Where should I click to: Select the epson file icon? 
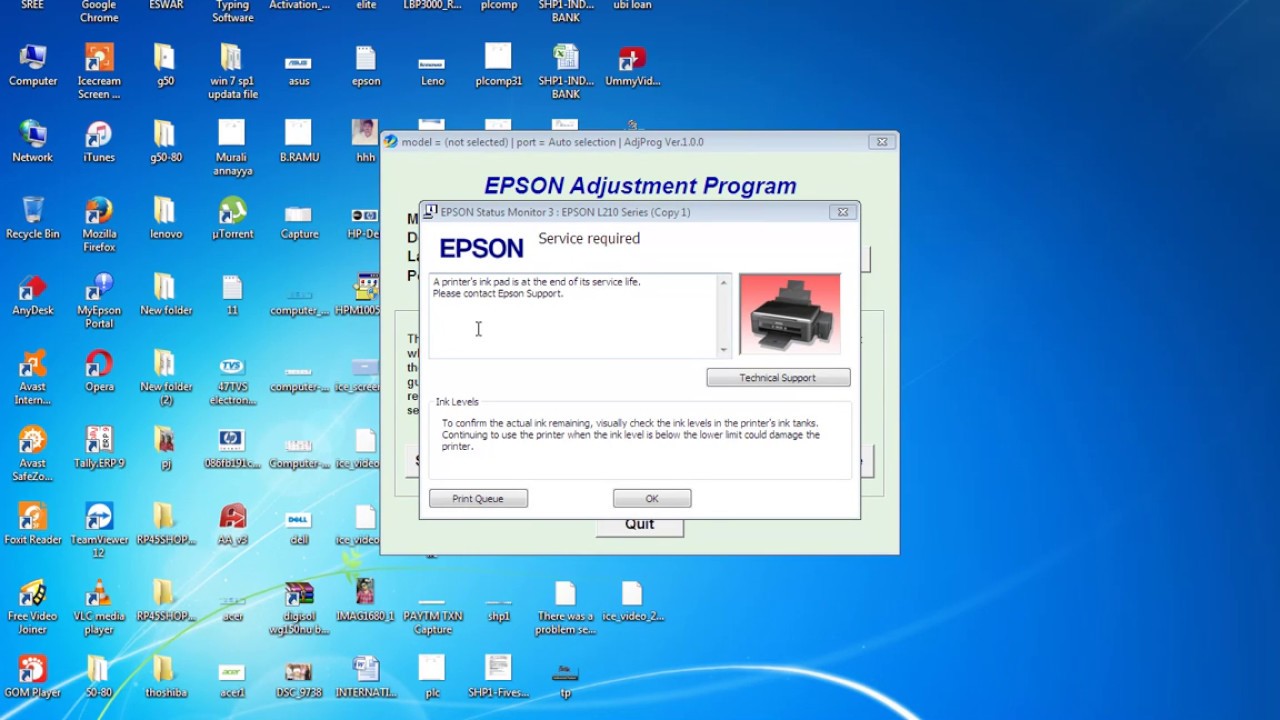(x=365, y=66)
